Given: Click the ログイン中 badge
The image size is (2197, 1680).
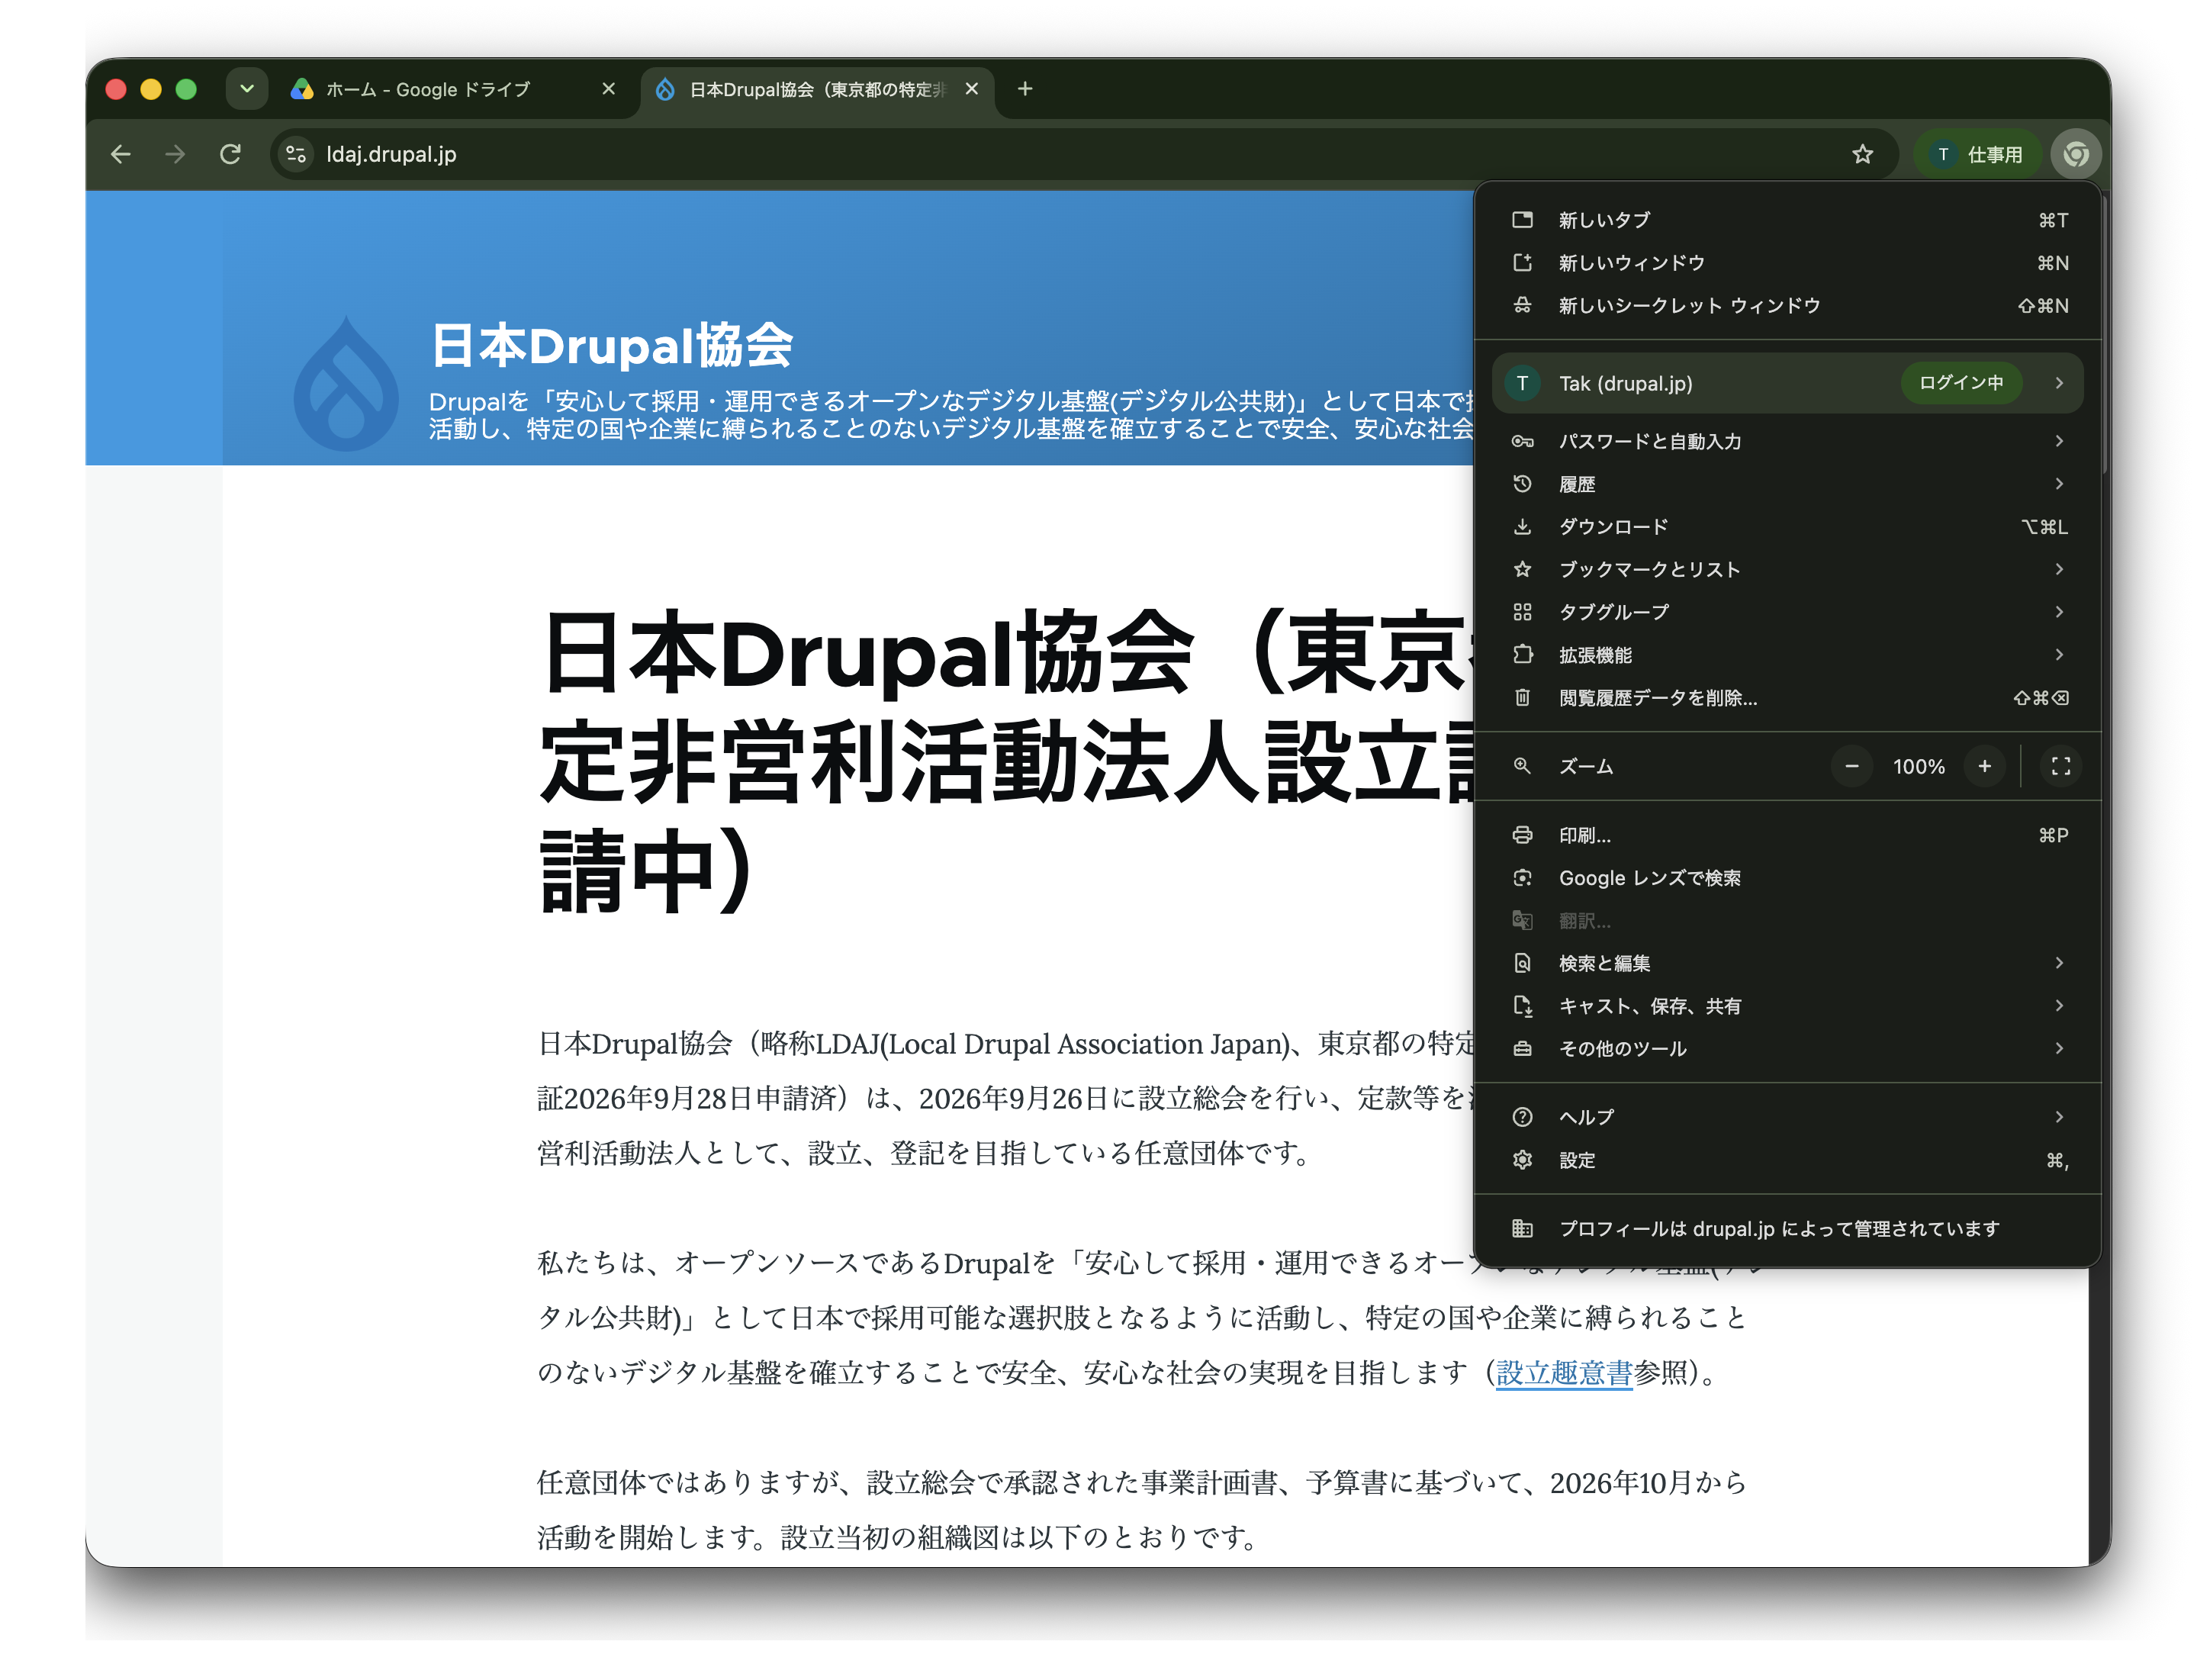Looking at the screenshot, I should 1960,383.
